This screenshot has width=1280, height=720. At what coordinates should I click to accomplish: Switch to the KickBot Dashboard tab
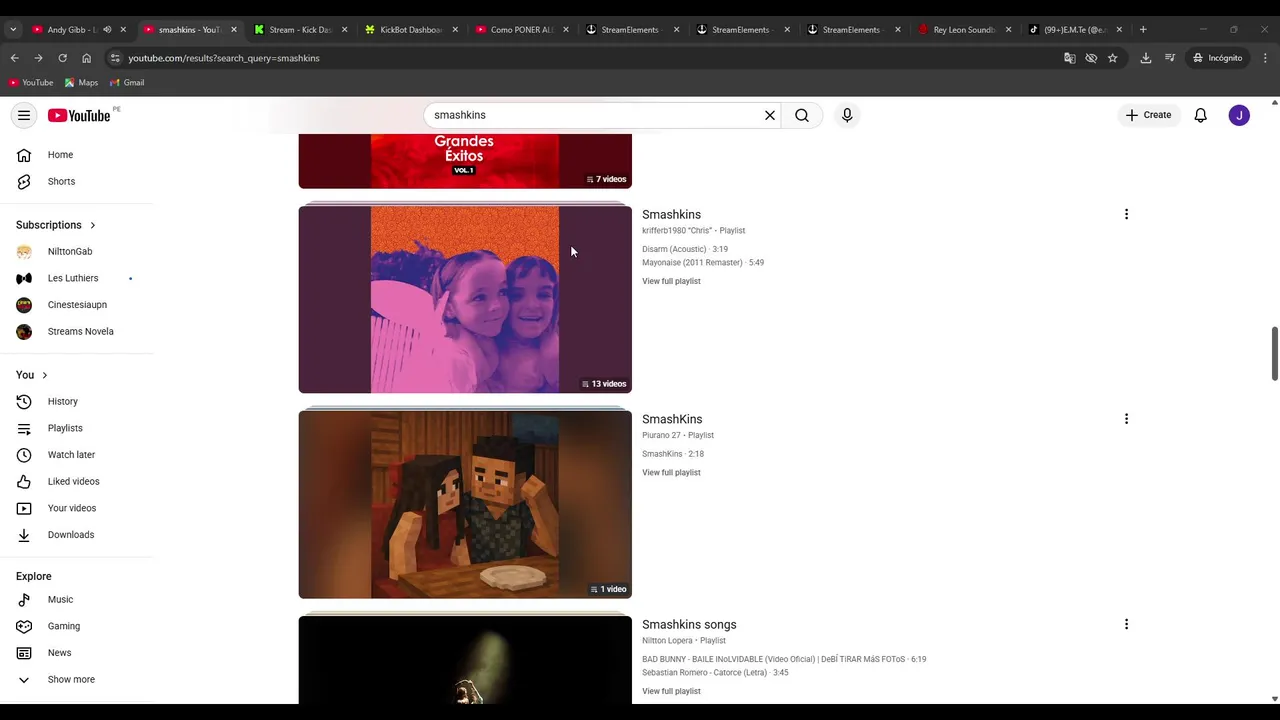tap(410, 30)
